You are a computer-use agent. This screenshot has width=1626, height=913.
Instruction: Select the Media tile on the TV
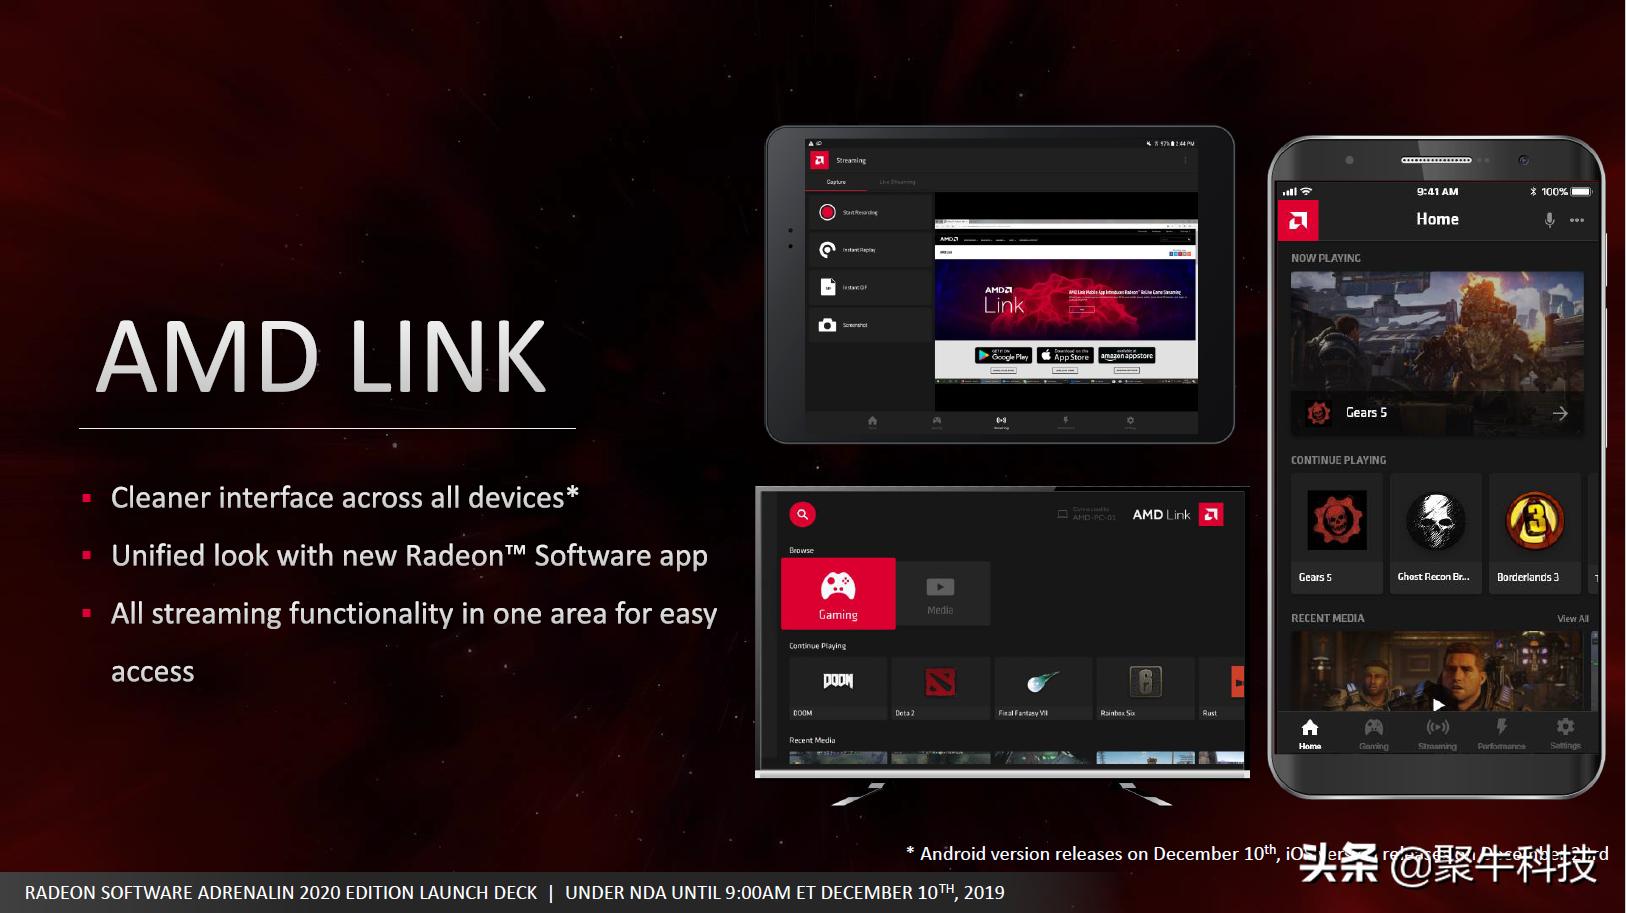pyautogui.click(x=940, y=594)
